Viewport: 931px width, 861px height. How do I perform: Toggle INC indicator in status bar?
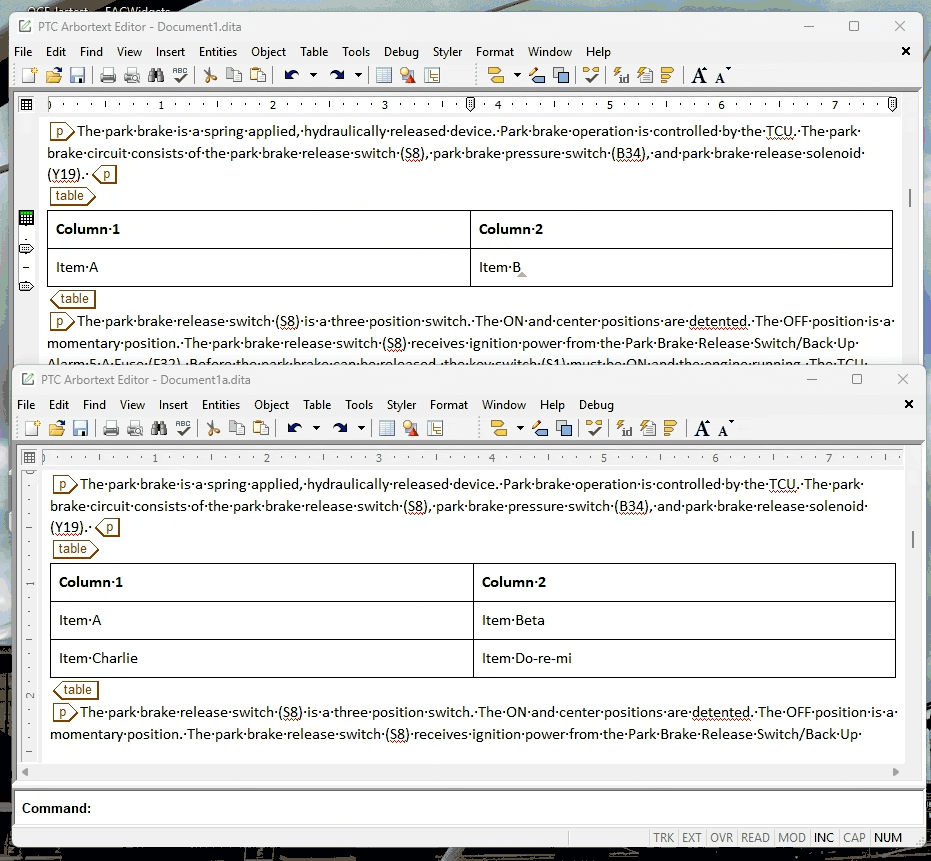(x=824, y=837)
